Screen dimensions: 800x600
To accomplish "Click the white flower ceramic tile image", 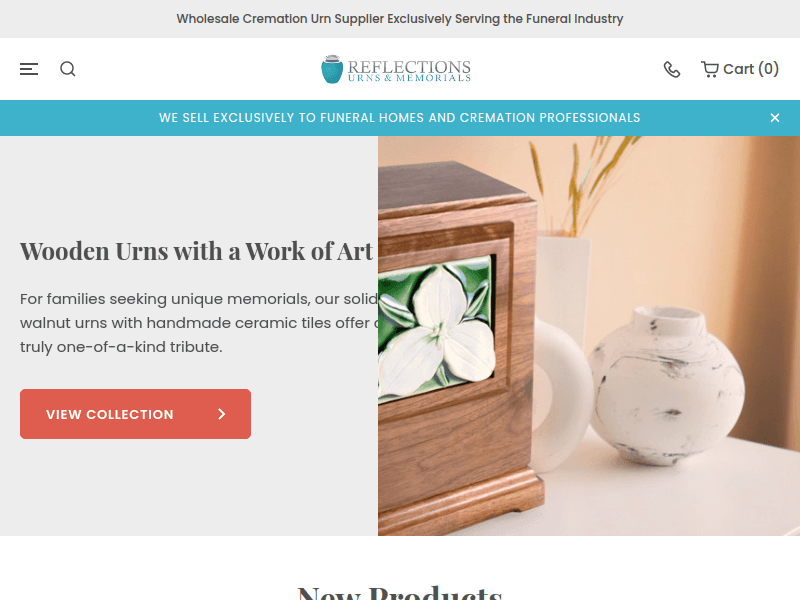I will click(x=437, y=328).
